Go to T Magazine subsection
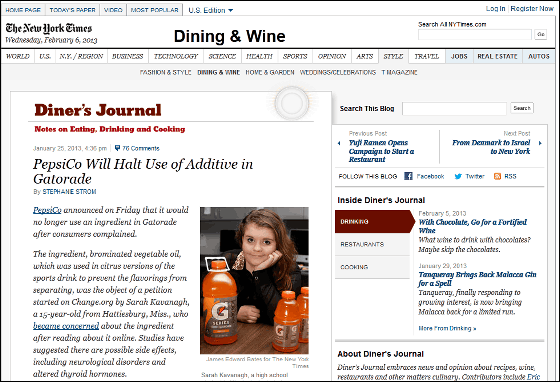This screenshot has height=382, width=560. pyautogui.click(x=399, y=72)
